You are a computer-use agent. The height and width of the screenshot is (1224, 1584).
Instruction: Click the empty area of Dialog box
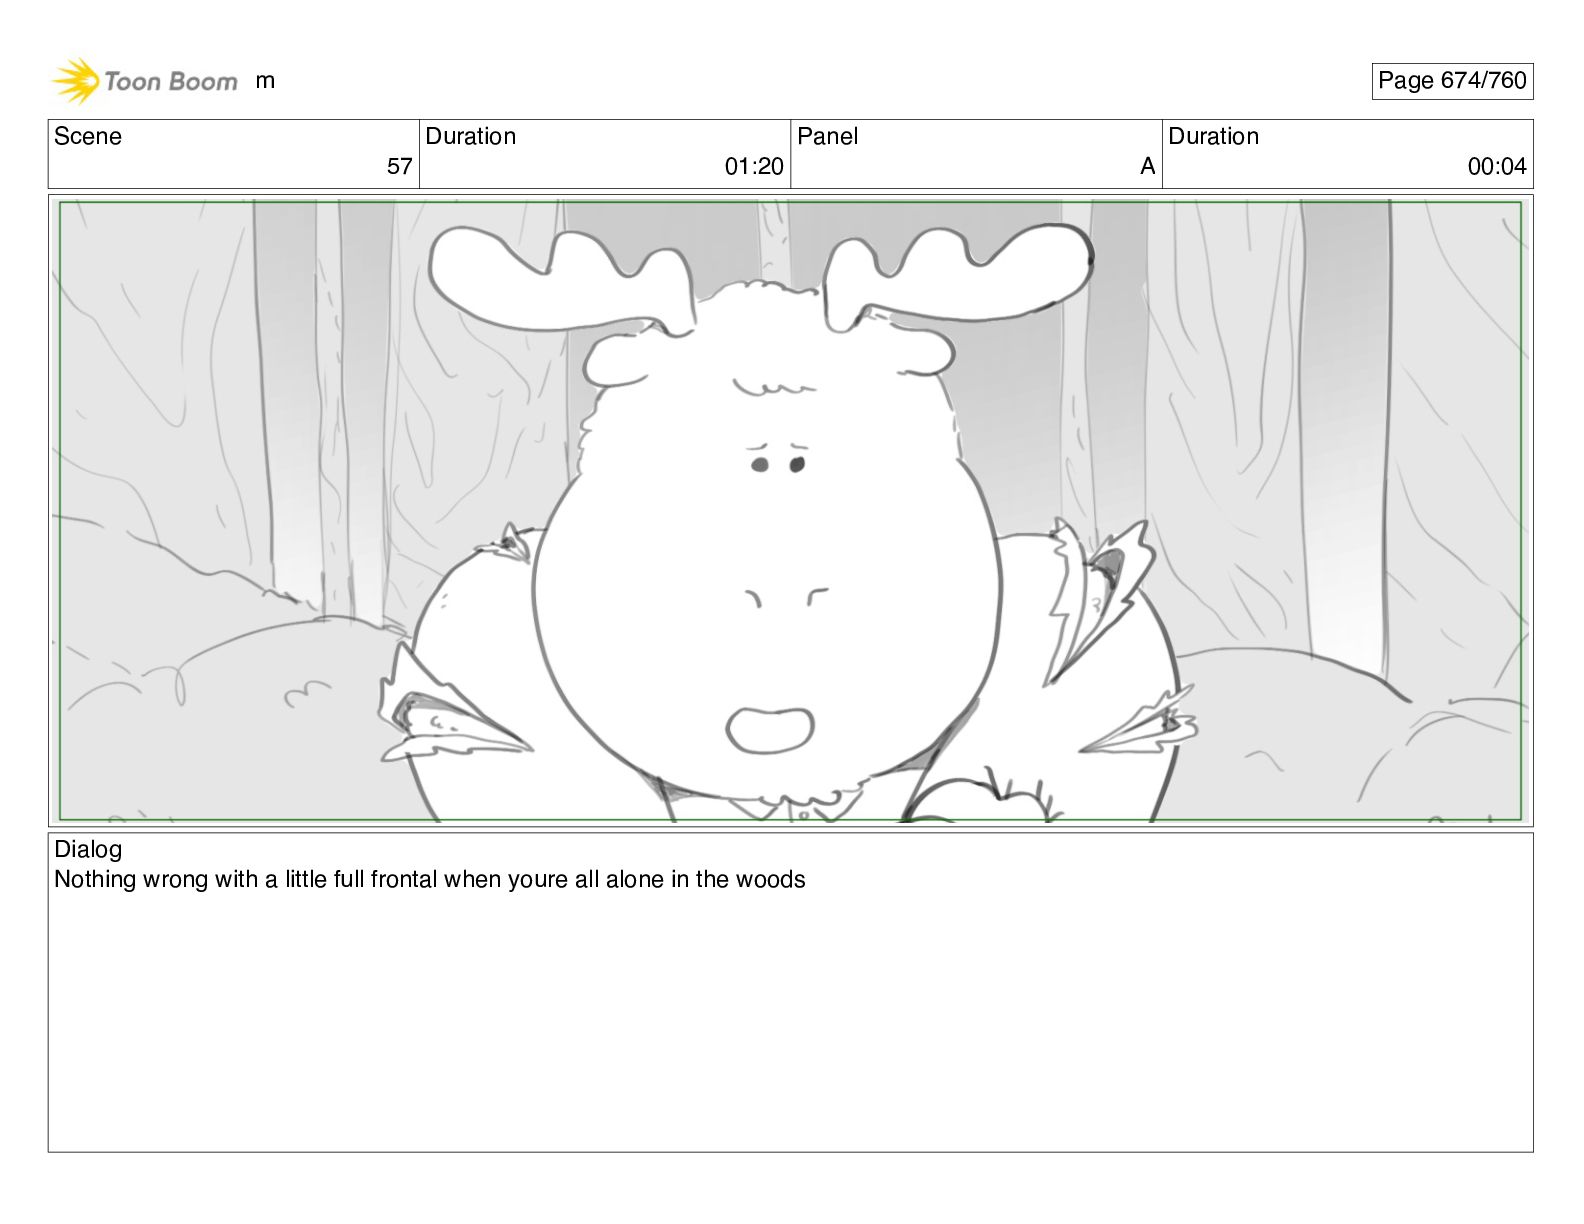pyautogui.click(x=790, y=1020)
